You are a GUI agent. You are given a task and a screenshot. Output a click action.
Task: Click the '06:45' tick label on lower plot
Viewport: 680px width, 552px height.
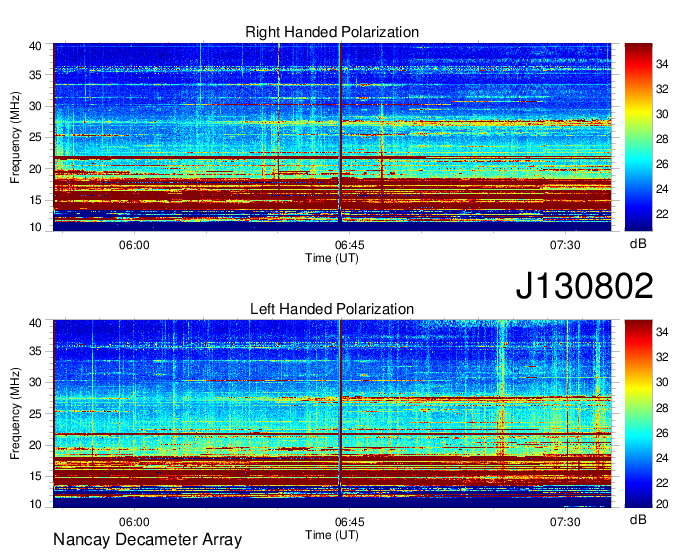coord(350,522)
